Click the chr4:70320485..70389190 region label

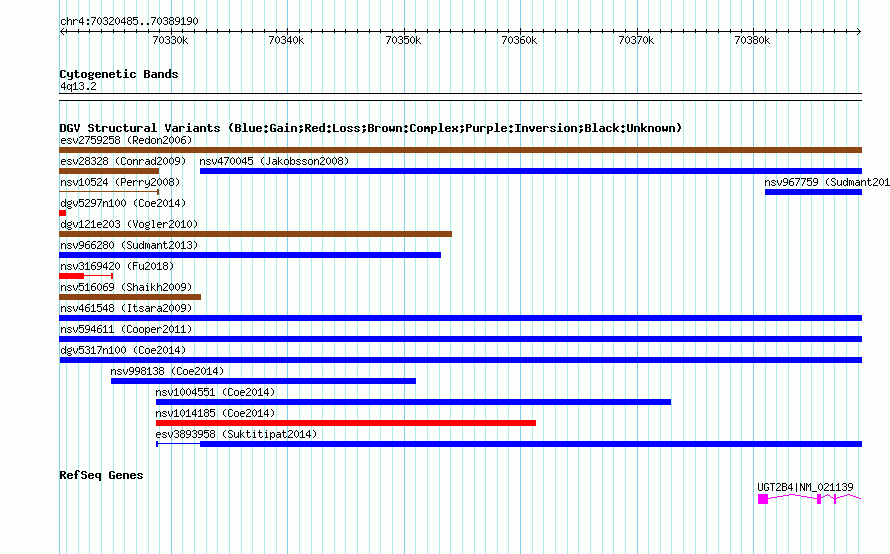click(129, 21)
